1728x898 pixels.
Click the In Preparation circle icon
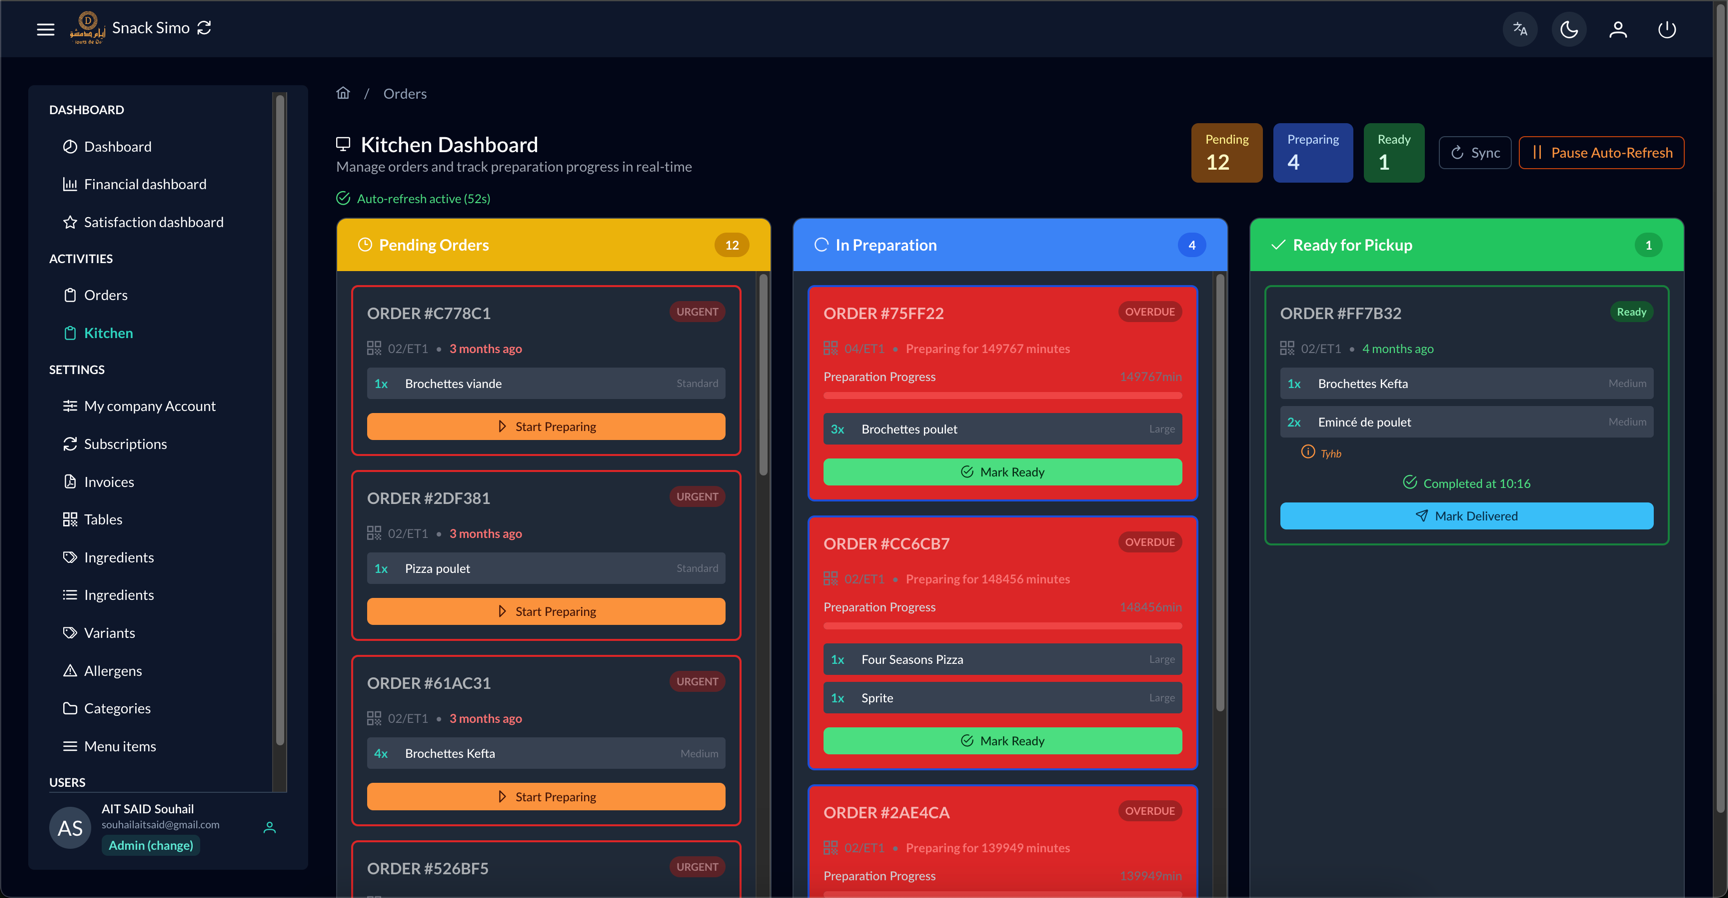tap(821, 245)
